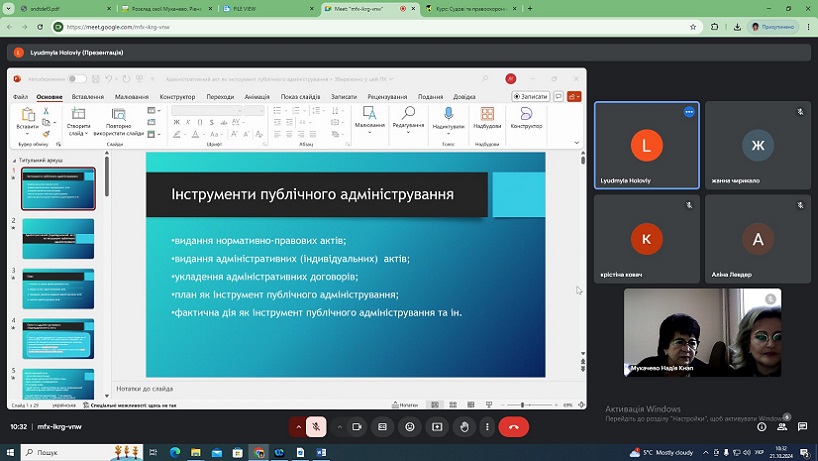Open the Анімація ribbon tab
818x461 pixels.
pyautogui.click(x=257, y=96)
